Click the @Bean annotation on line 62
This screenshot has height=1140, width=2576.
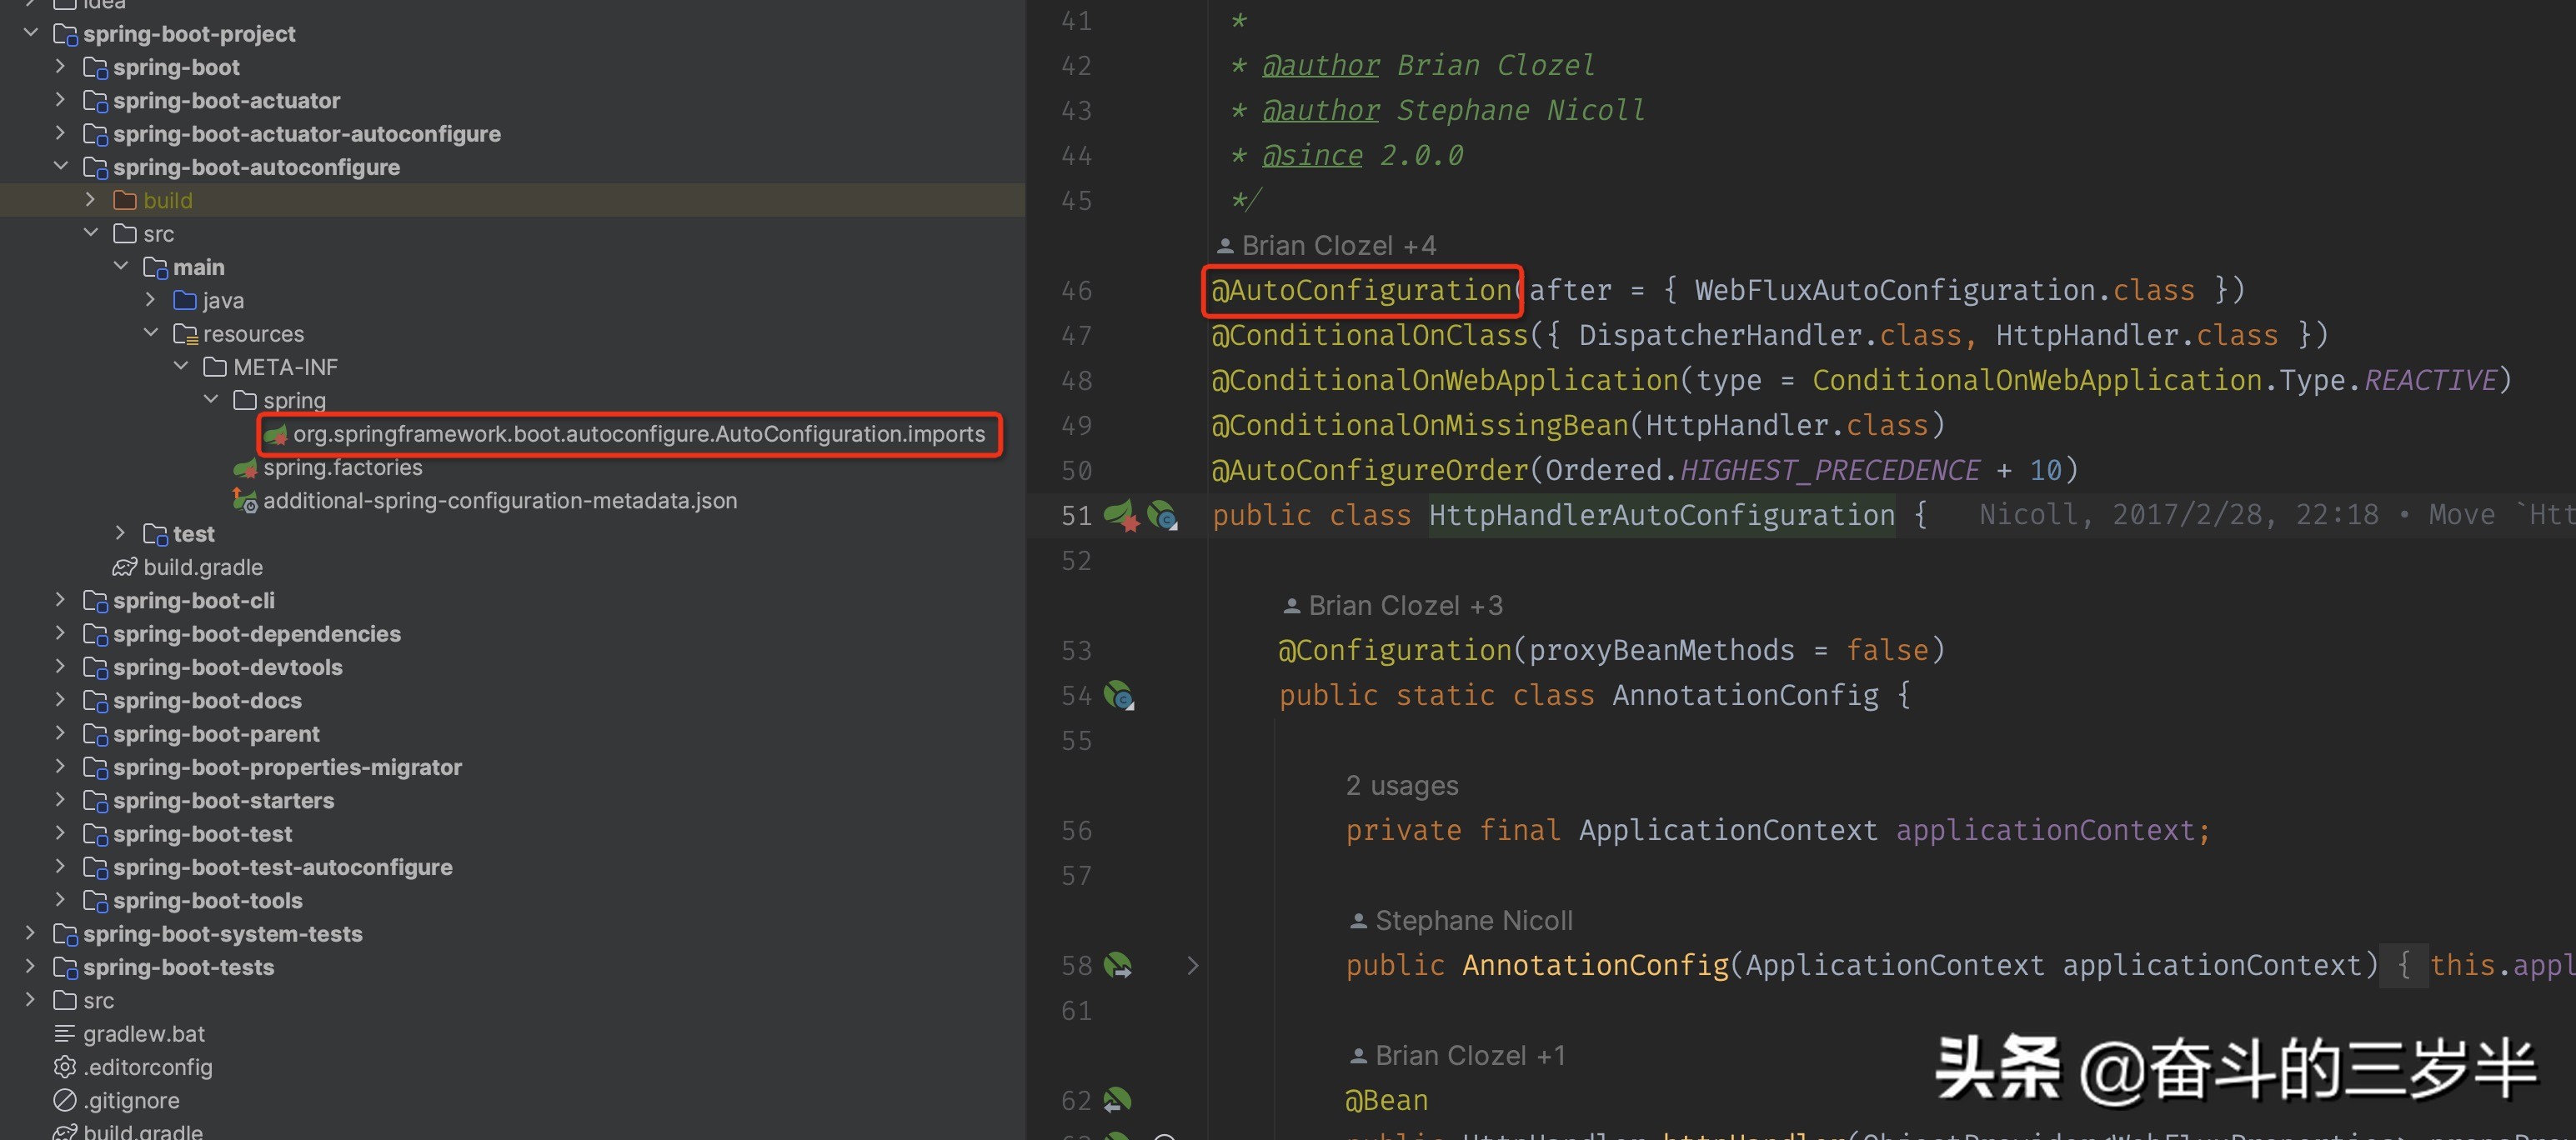point(1386,1100)
